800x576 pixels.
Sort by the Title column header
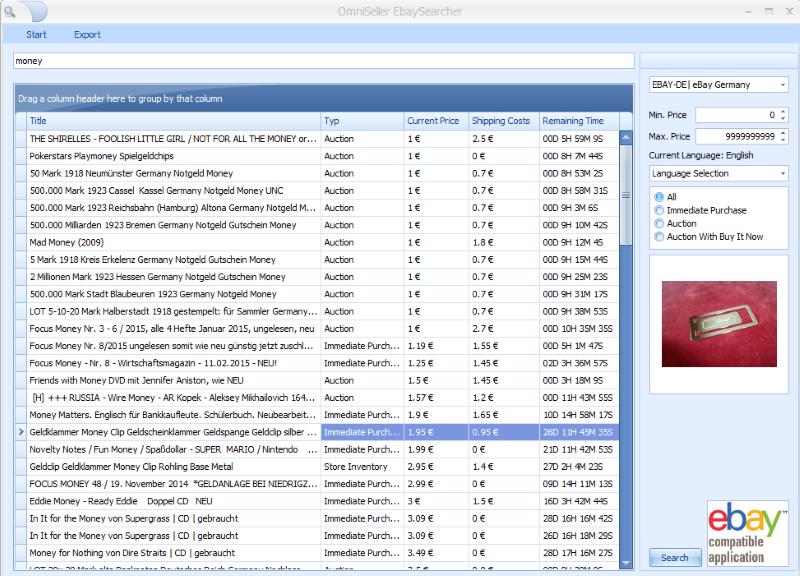[x=173, y=121]
